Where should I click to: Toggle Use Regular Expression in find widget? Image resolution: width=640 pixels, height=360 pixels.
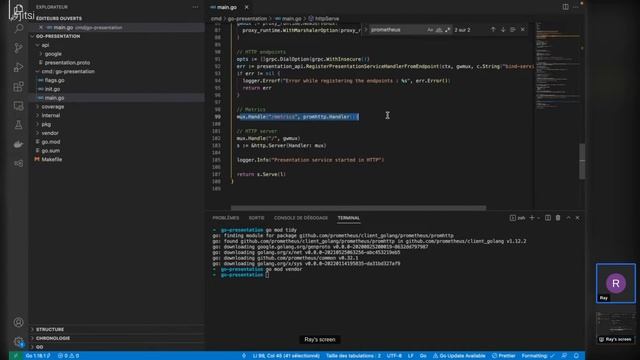(448, 30)
